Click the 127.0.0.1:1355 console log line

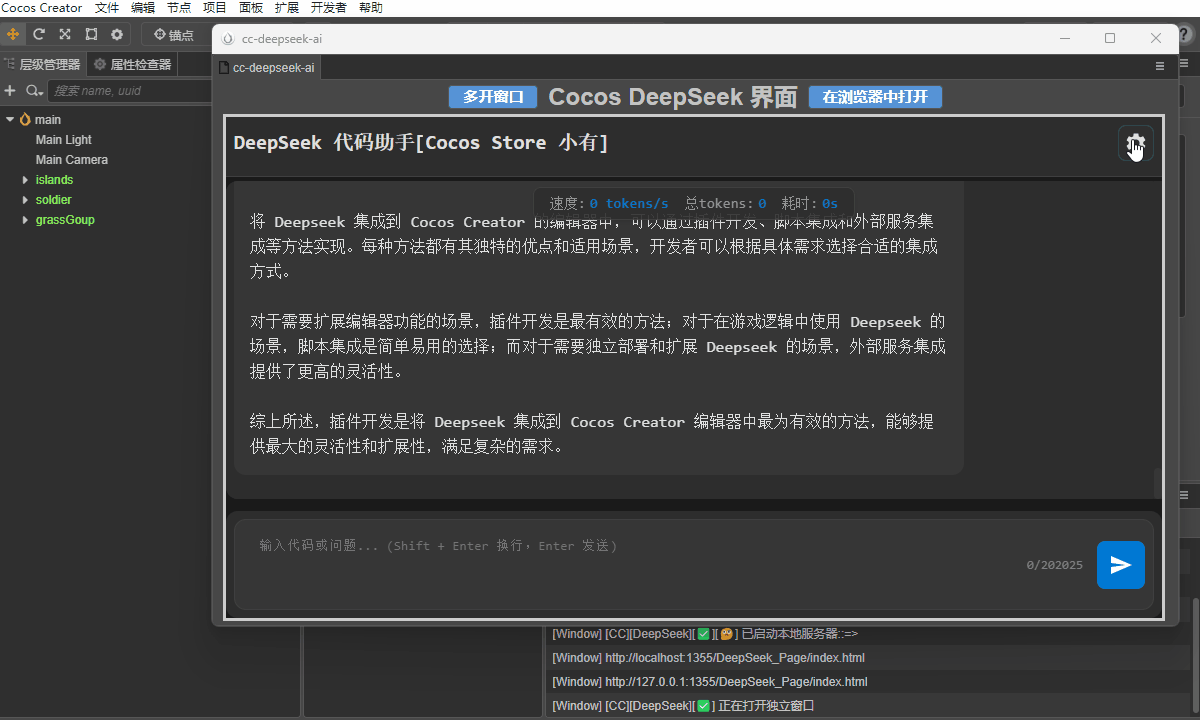(709, 682)
